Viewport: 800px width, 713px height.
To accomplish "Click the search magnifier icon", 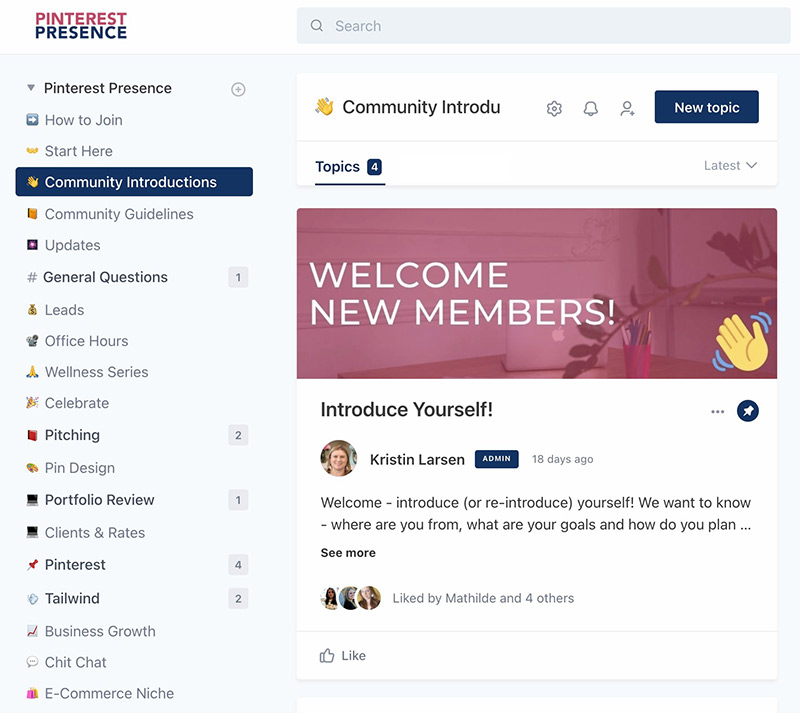I will tap(317, 26).
